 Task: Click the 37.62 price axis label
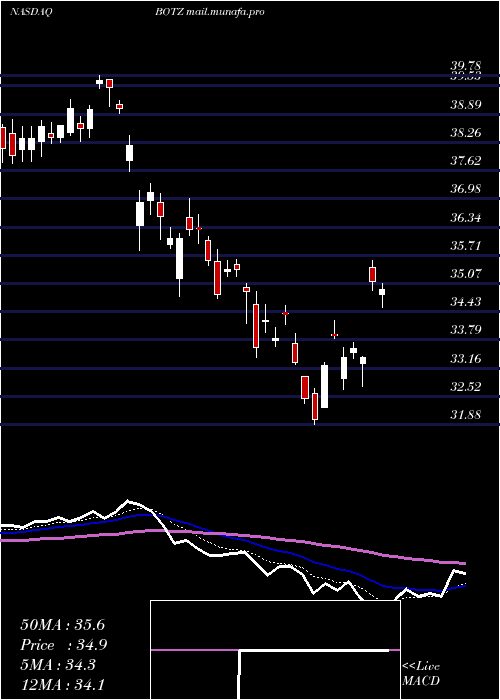coord(466,161)
